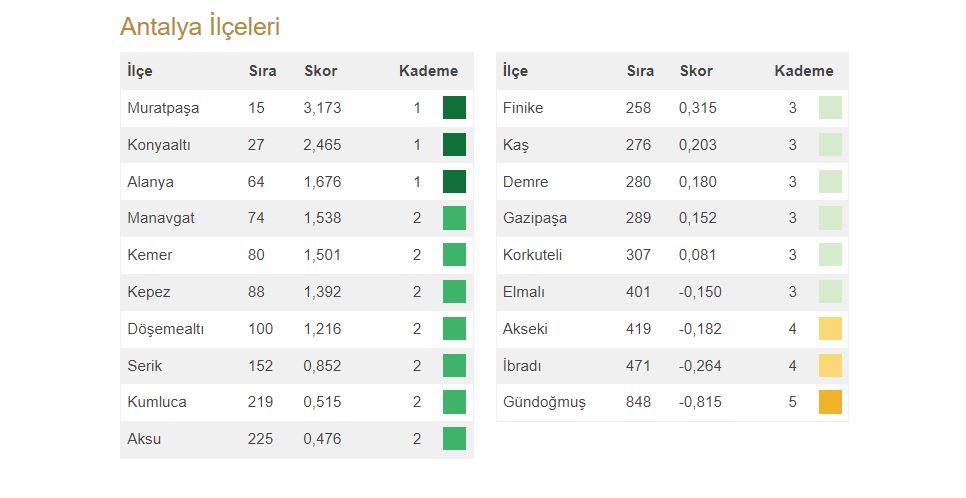
Task: Sort left table by Skor header
Action: (x=321, y=71)
